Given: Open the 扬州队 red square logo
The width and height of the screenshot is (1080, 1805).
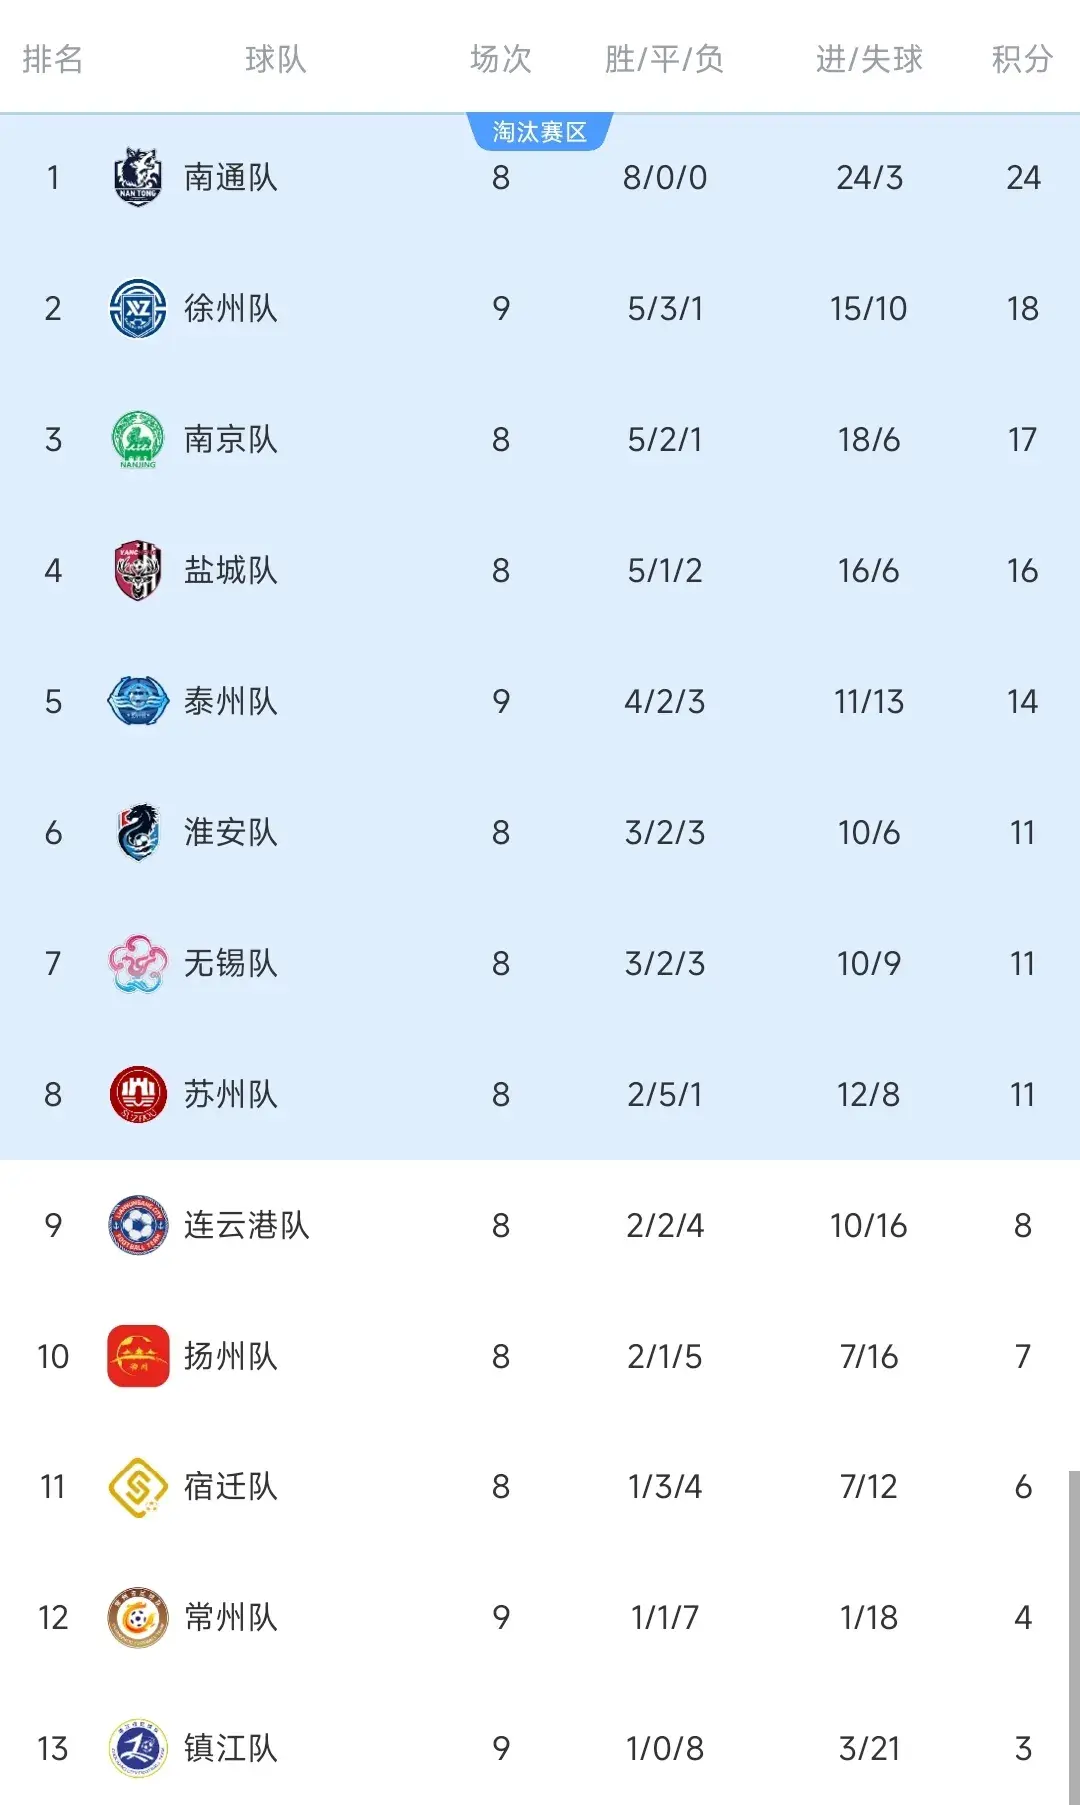Looking at the screenshot, I should [138, 1356].
